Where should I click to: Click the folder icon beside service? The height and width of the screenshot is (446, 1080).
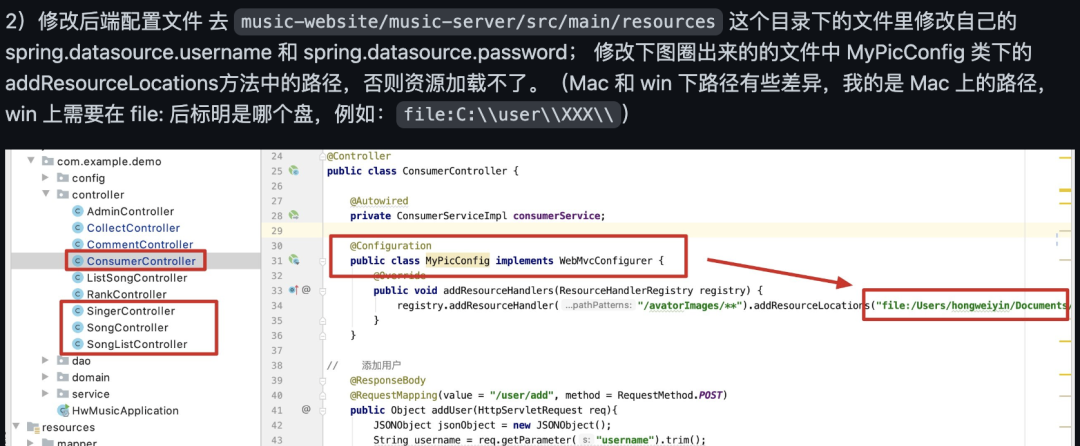click(63, 394)
